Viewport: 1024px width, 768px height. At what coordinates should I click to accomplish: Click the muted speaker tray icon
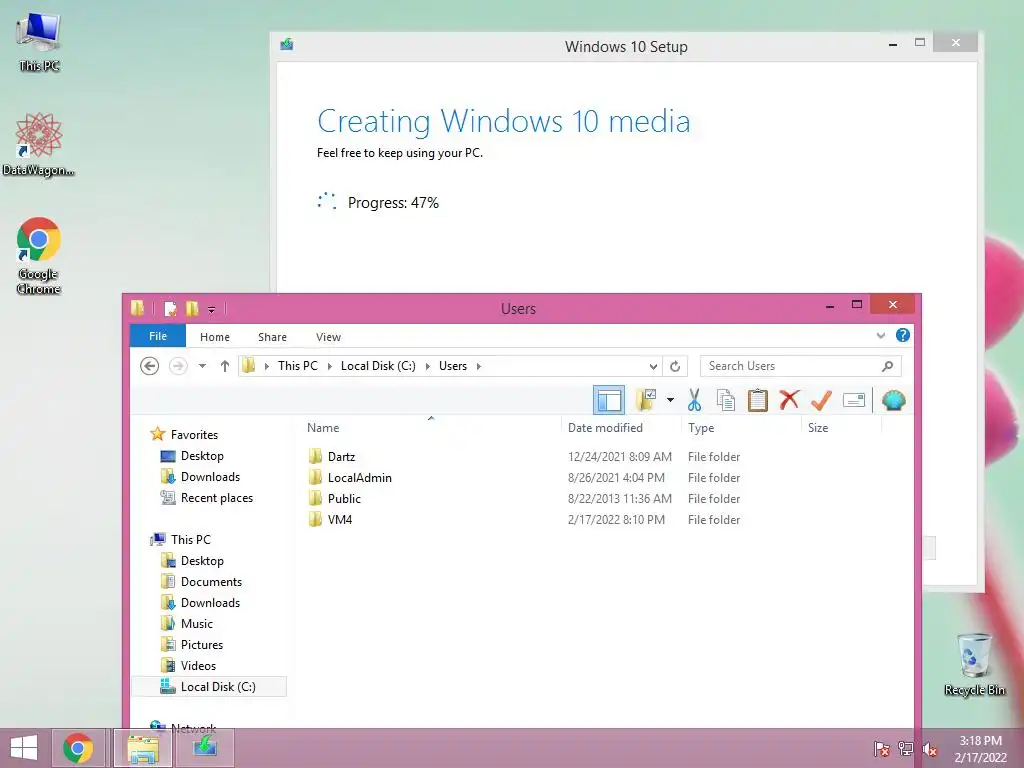click(x=930, y=749)
